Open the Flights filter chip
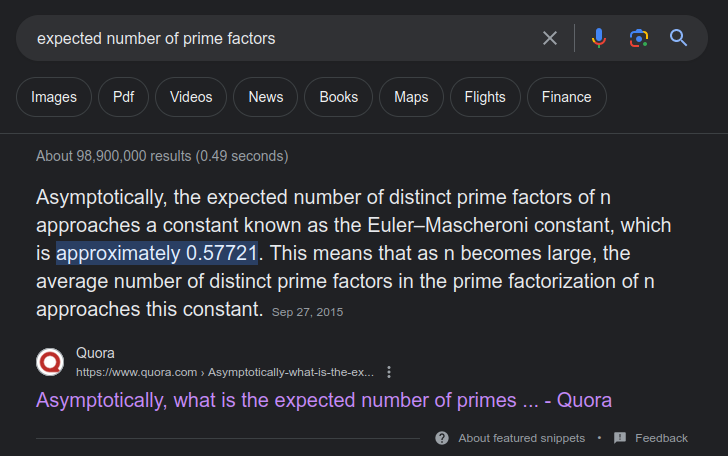Image resolution: width=728 pixels, height=456 pixels. [485, 97]
